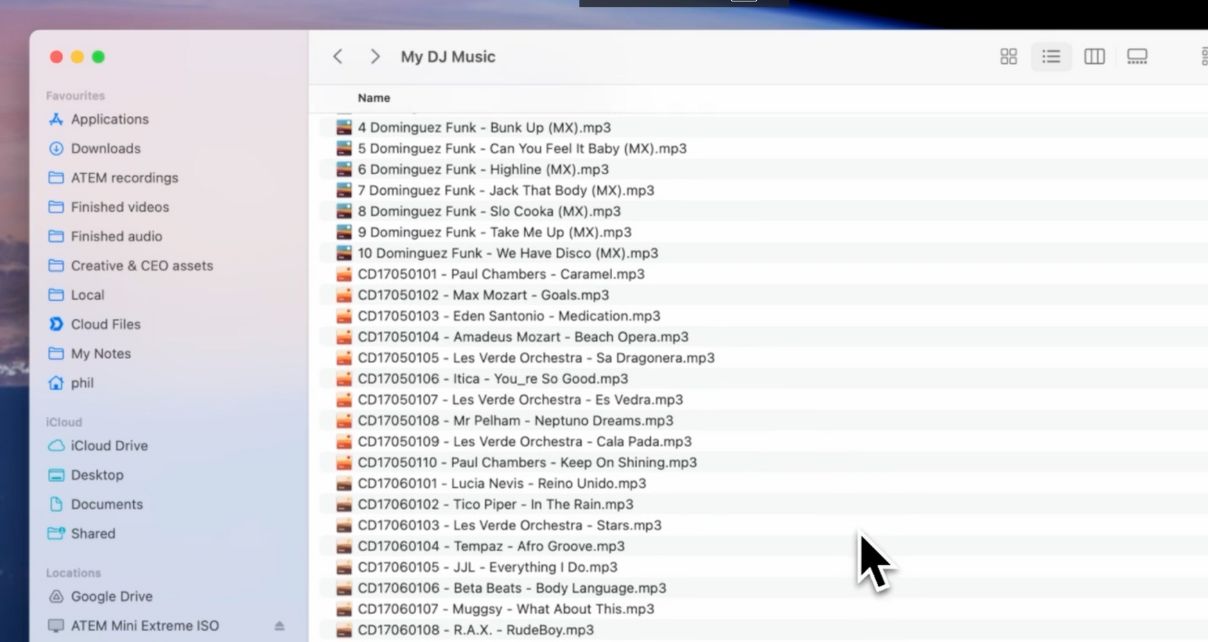Click the My DJ Music window title
The height and width of the screenshot is (642, 1208).
point(448,57)
